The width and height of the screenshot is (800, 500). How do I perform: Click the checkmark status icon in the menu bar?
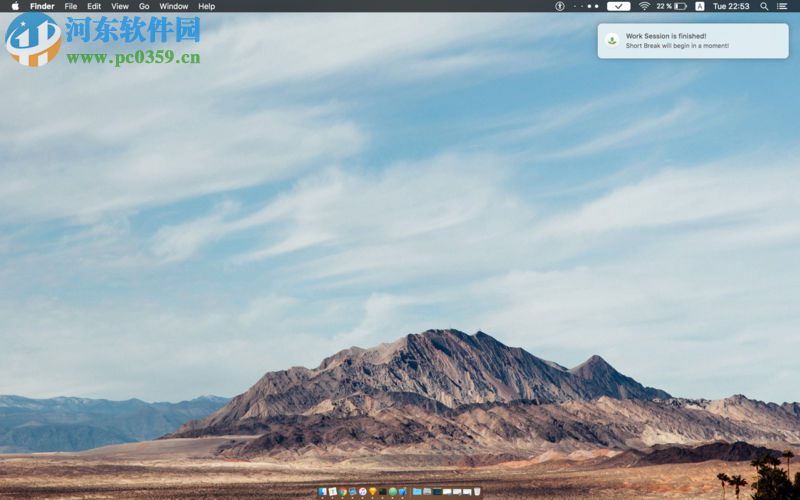[618, 6]
